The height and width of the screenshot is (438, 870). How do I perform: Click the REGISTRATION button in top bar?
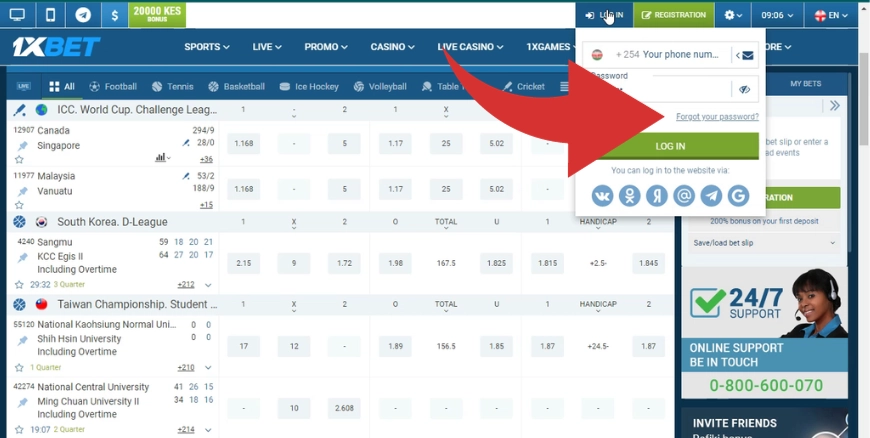tap(674, 15)
